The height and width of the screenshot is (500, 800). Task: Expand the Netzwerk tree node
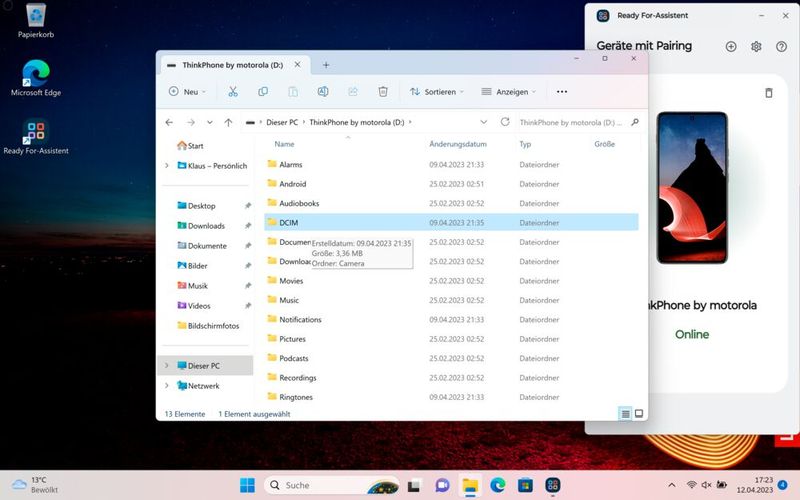pyautogui.click(x=167, y=385)
